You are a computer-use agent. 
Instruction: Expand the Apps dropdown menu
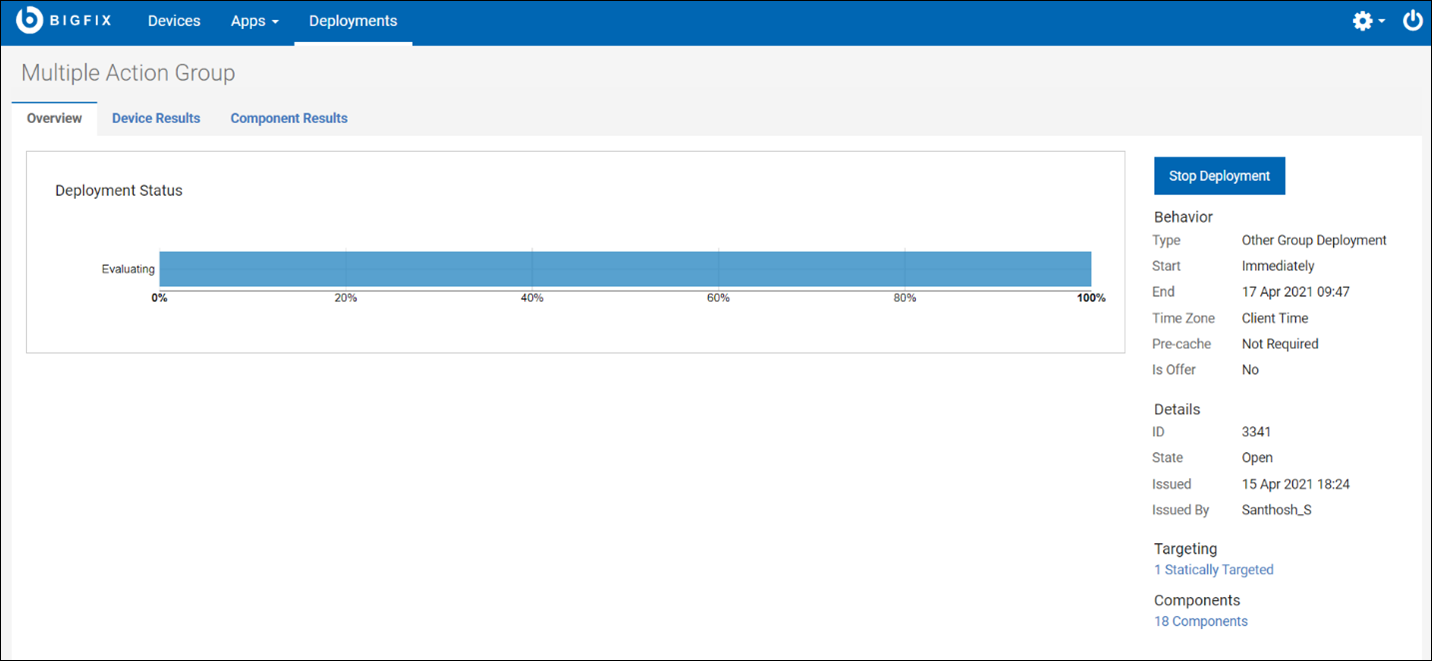(254, 21)
